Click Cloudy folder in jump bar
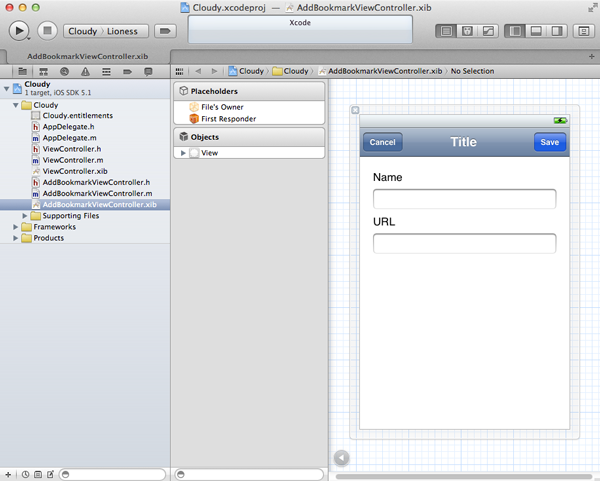Screen dimensions: 600x481 click(x=291, y=71)
